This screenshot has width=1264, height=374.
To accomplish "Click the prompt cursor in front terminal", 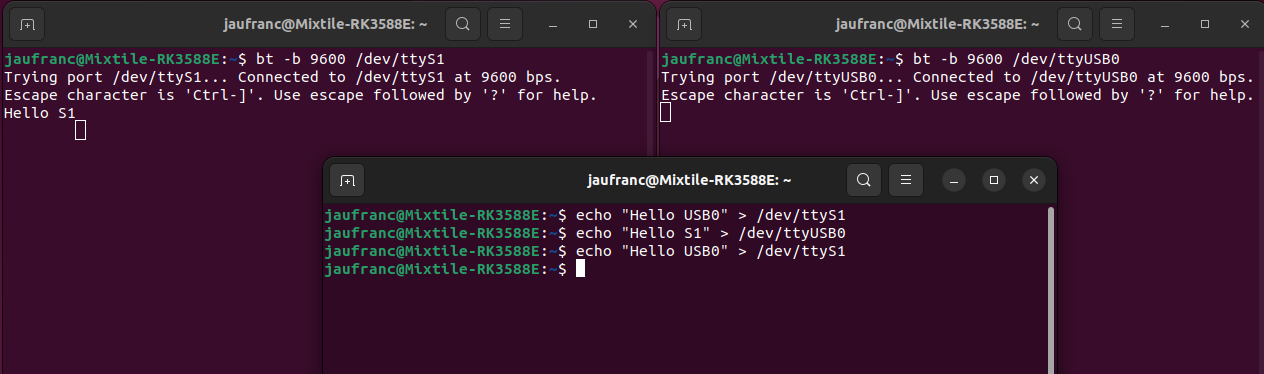I will (x=579, y=269).
